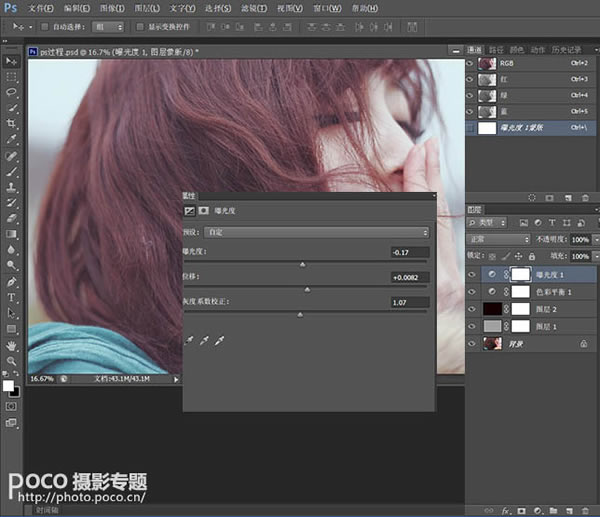Screen dimensions: 600x517
Task: Select the Crop tool
Action: [x=12, y=124]
